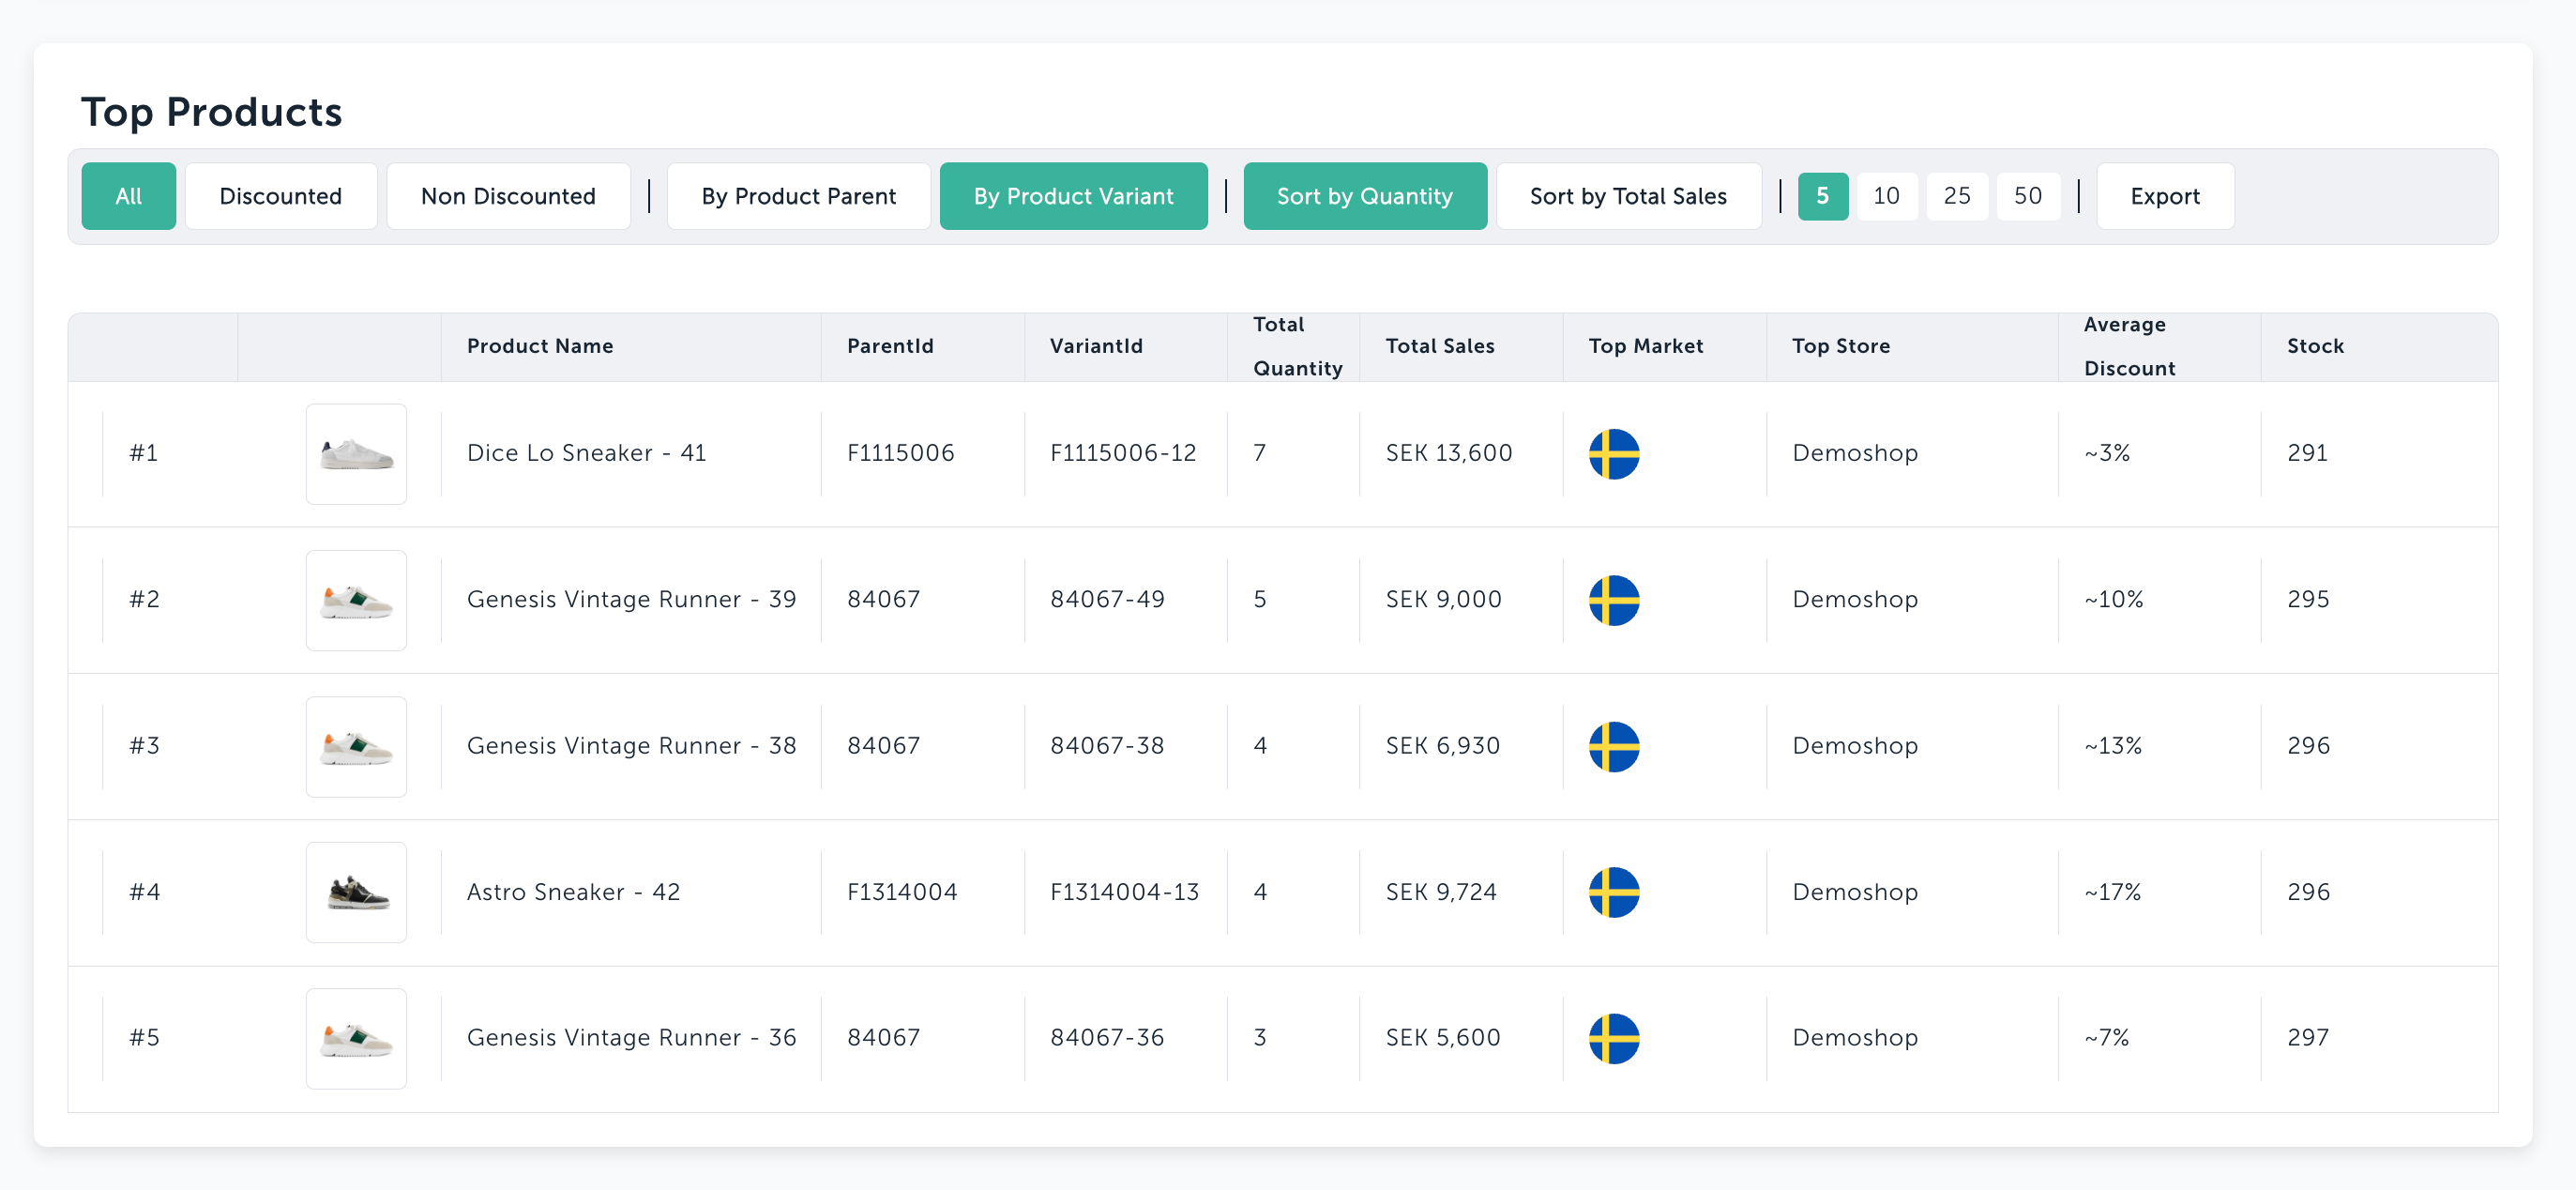Click Sweden flag in Genesis Vintage Runner 39 row

pos(1614,600)
